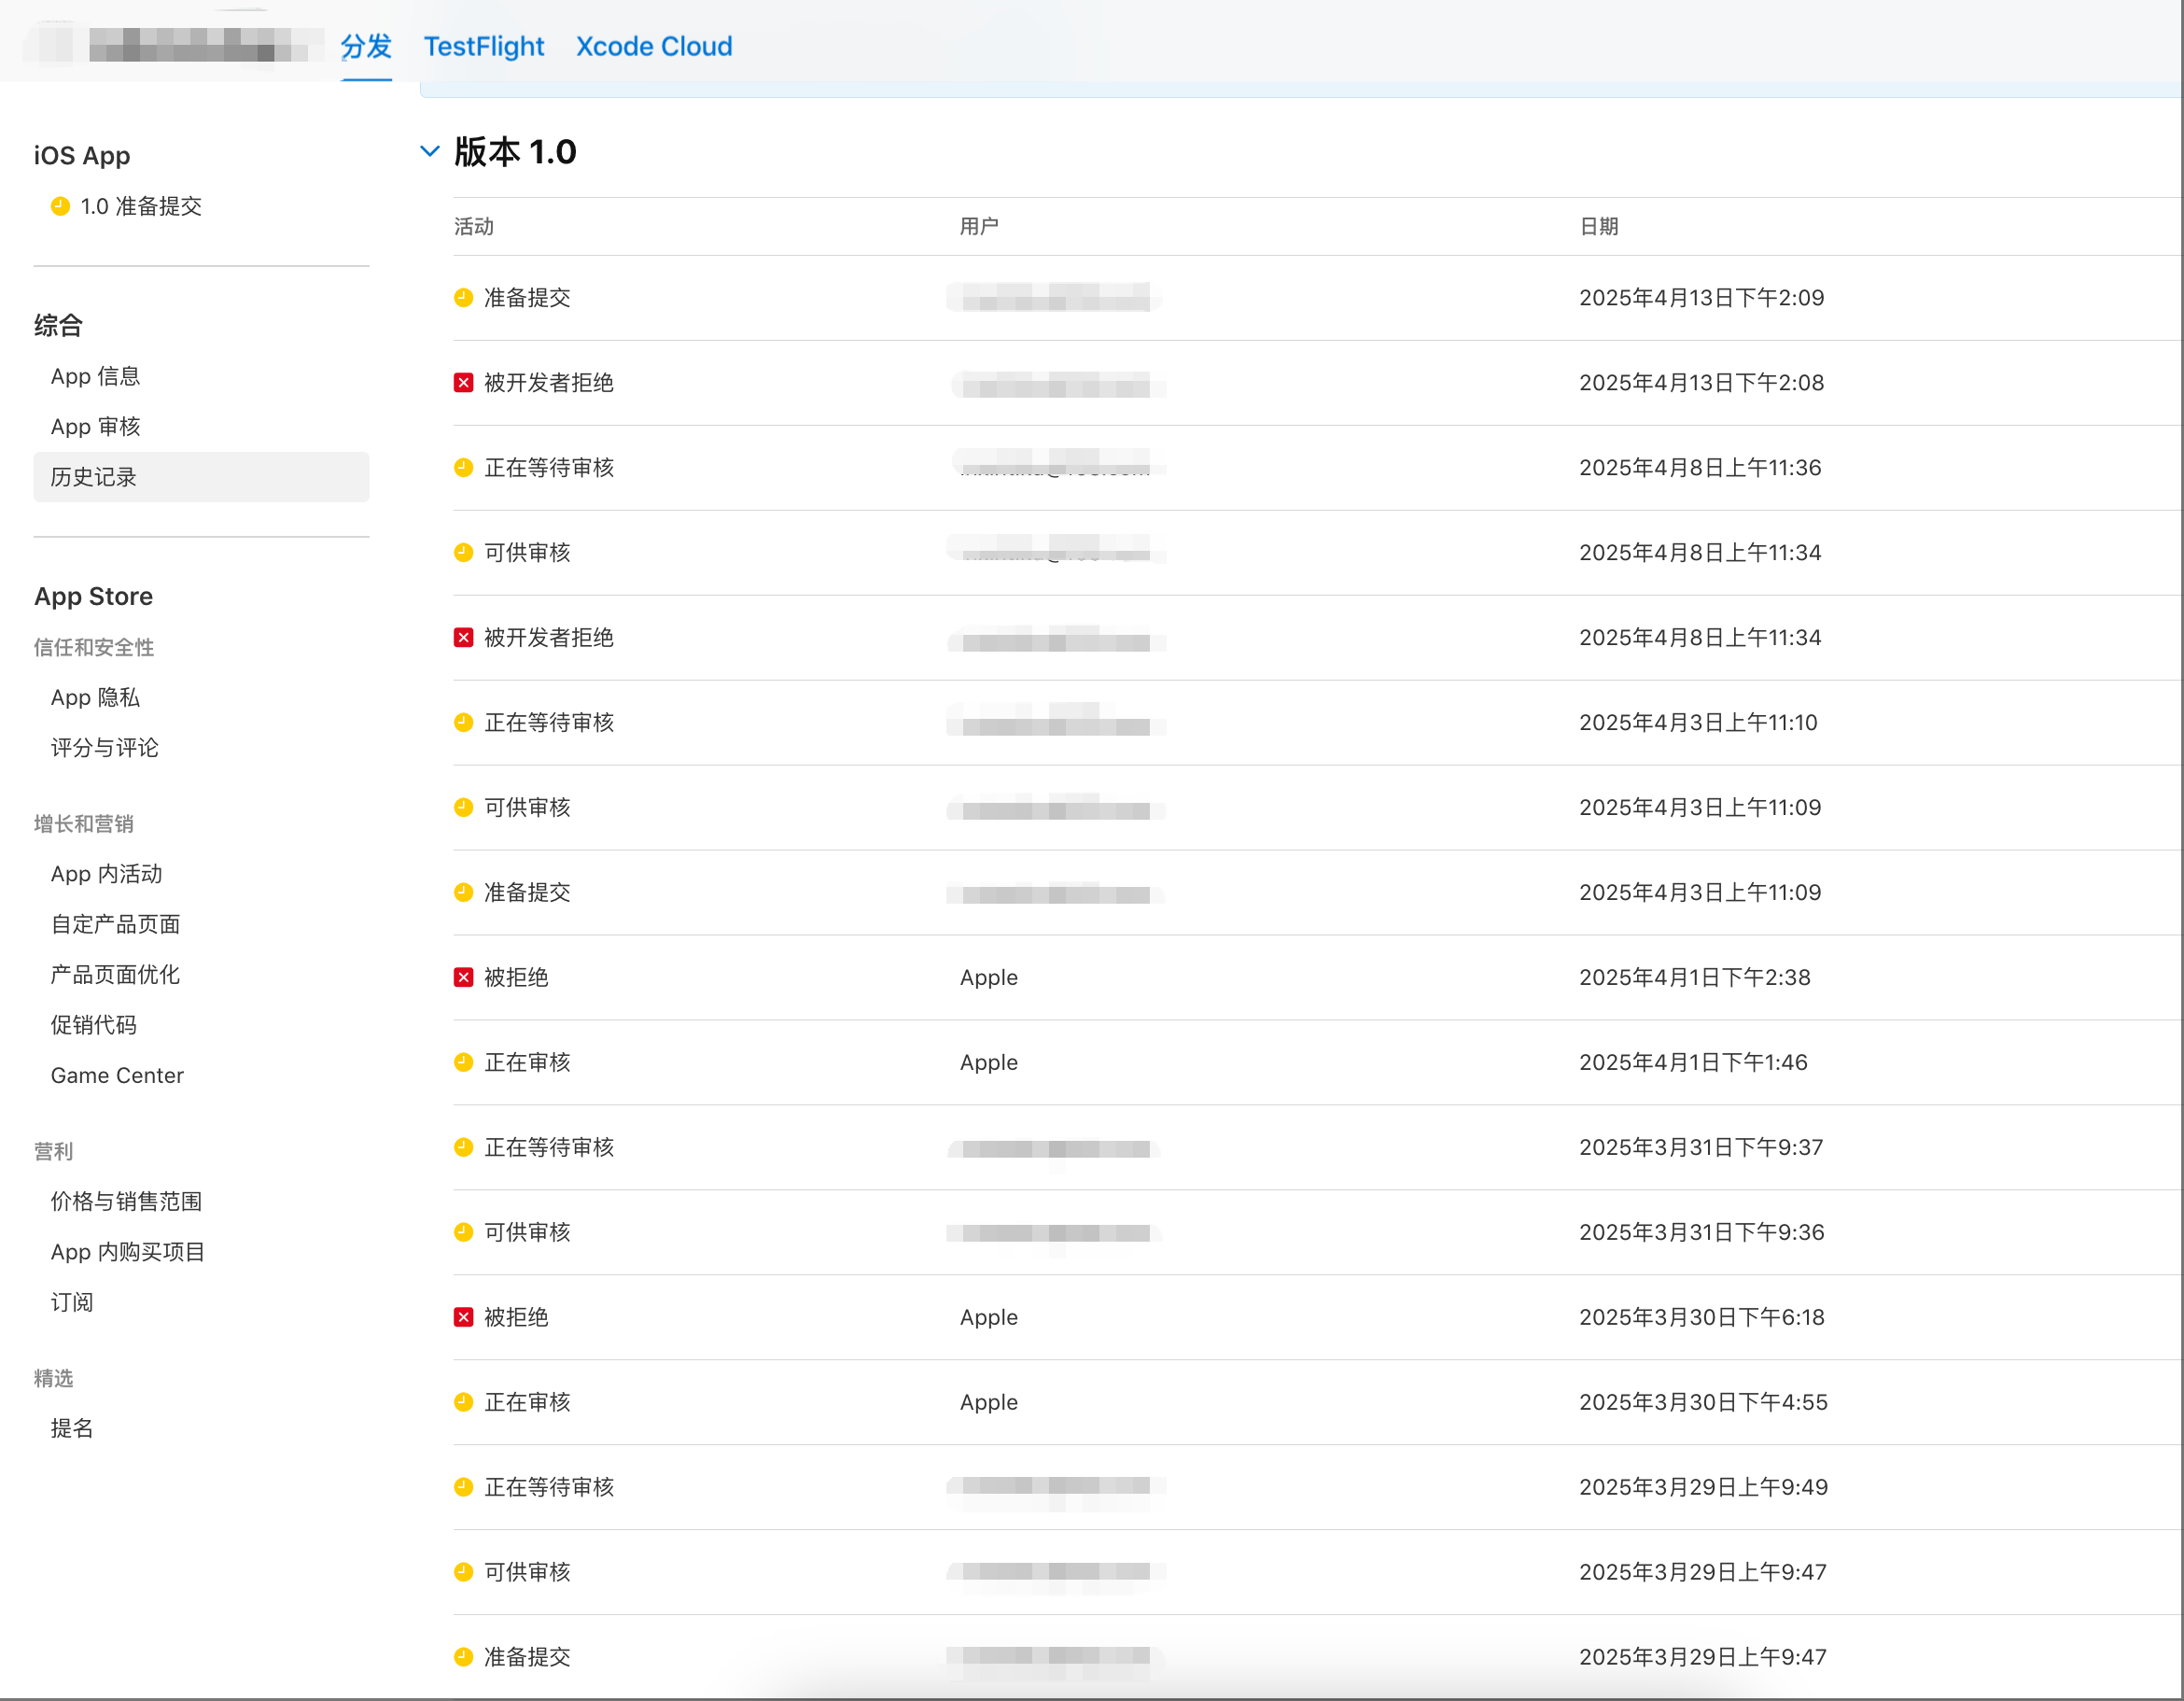The width and height of the screenshot is (2184, 1701).
Task: Open Game Center in sidebar
Action: (118, 1076)
